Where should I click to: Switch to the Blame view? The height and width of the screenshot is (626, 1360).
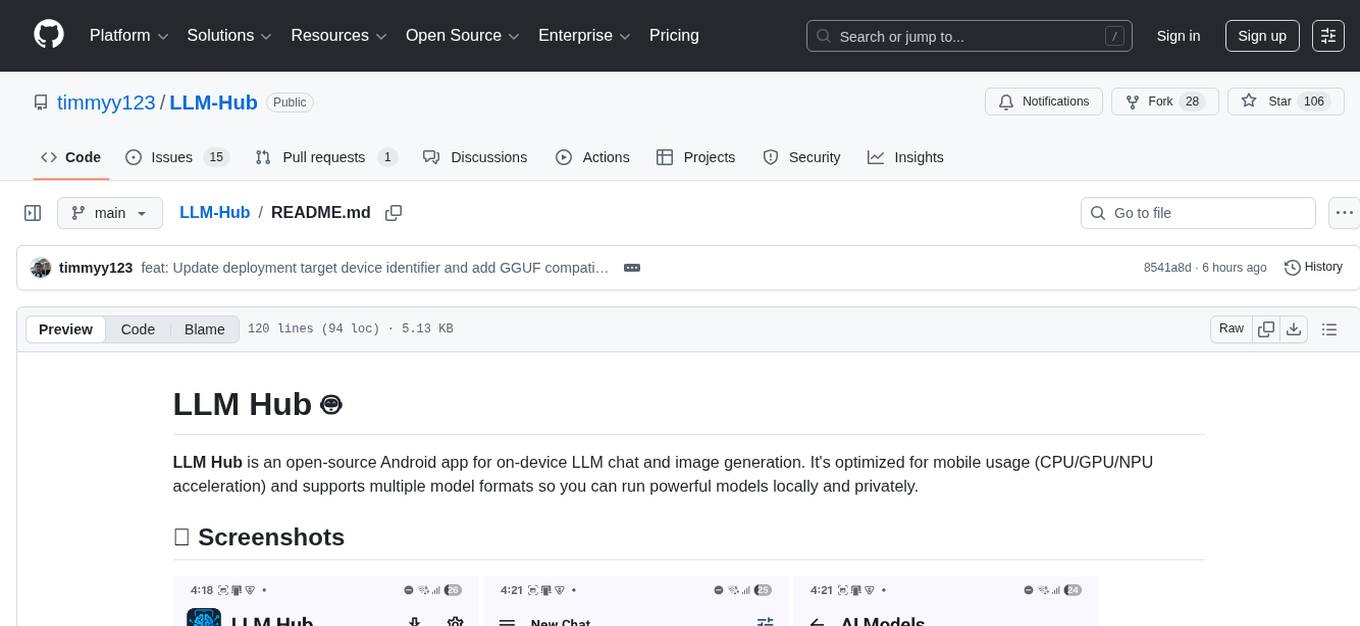[x=204, y=329]
